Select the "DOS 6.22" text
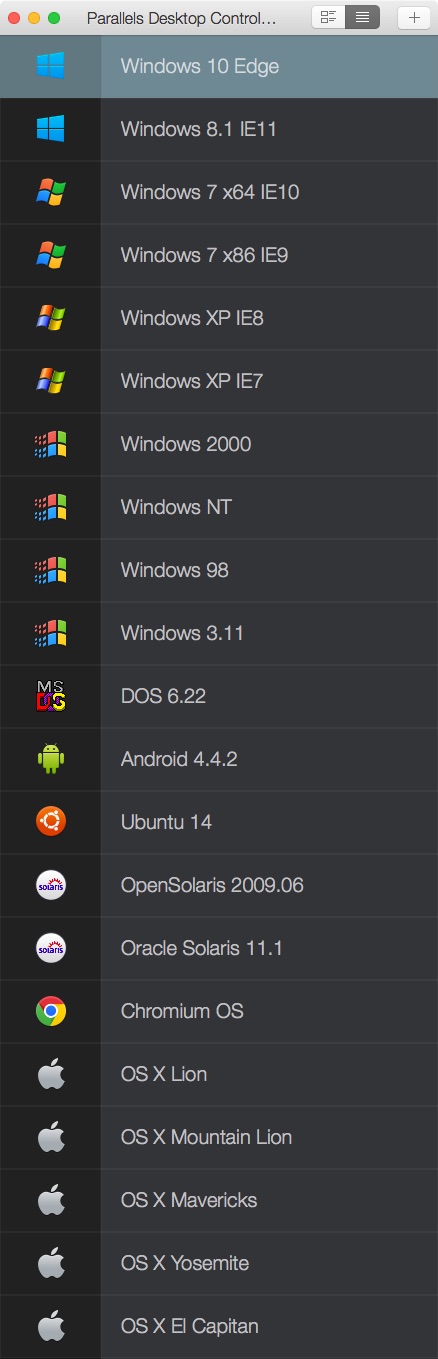Viewport: 438px width, 1359px height. coord(163,696)
